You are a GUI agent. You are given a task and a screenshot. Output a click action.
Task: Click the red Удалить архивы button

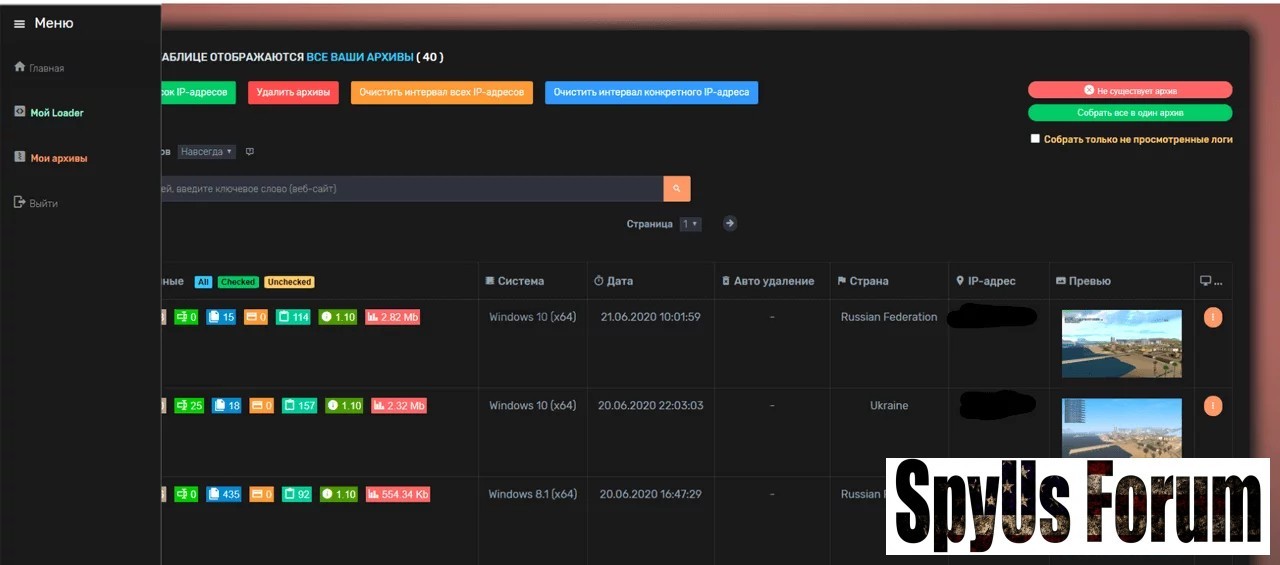(293, 93)
